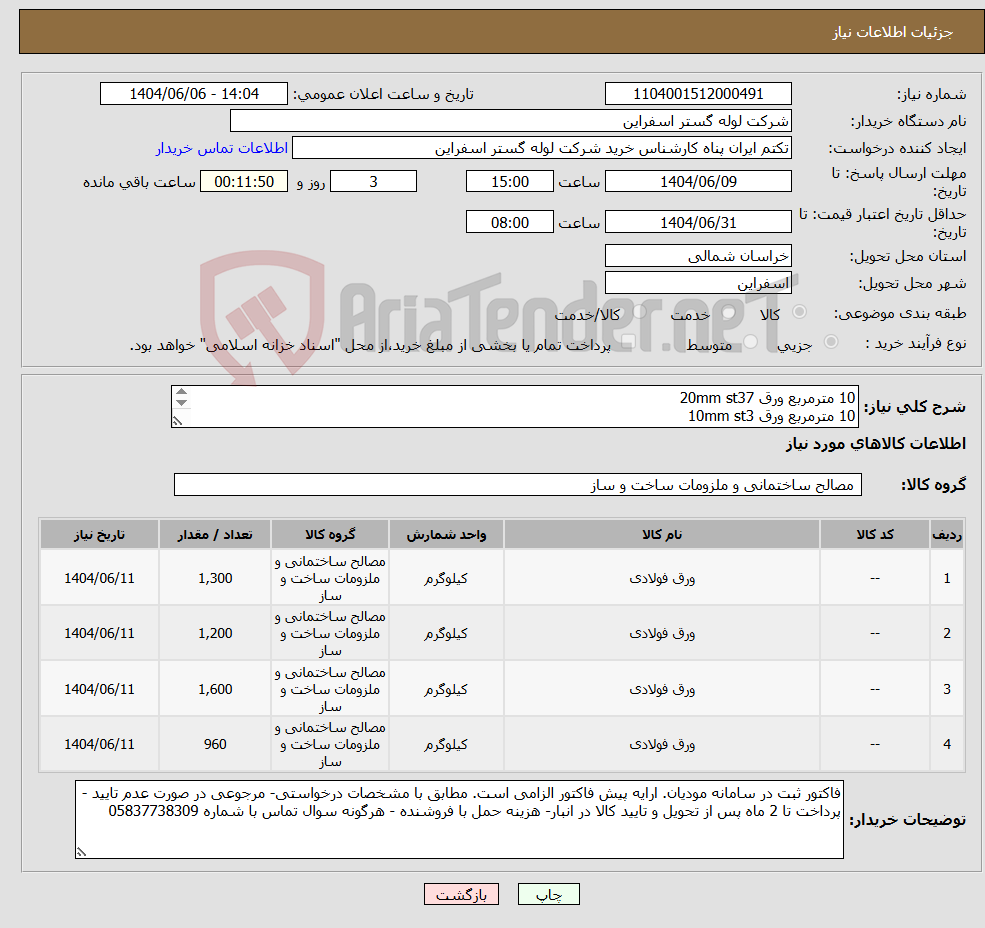Select the کالا/خدمت radio option
The width and height of the screenshot is (985, 928).
click(641, 310)
